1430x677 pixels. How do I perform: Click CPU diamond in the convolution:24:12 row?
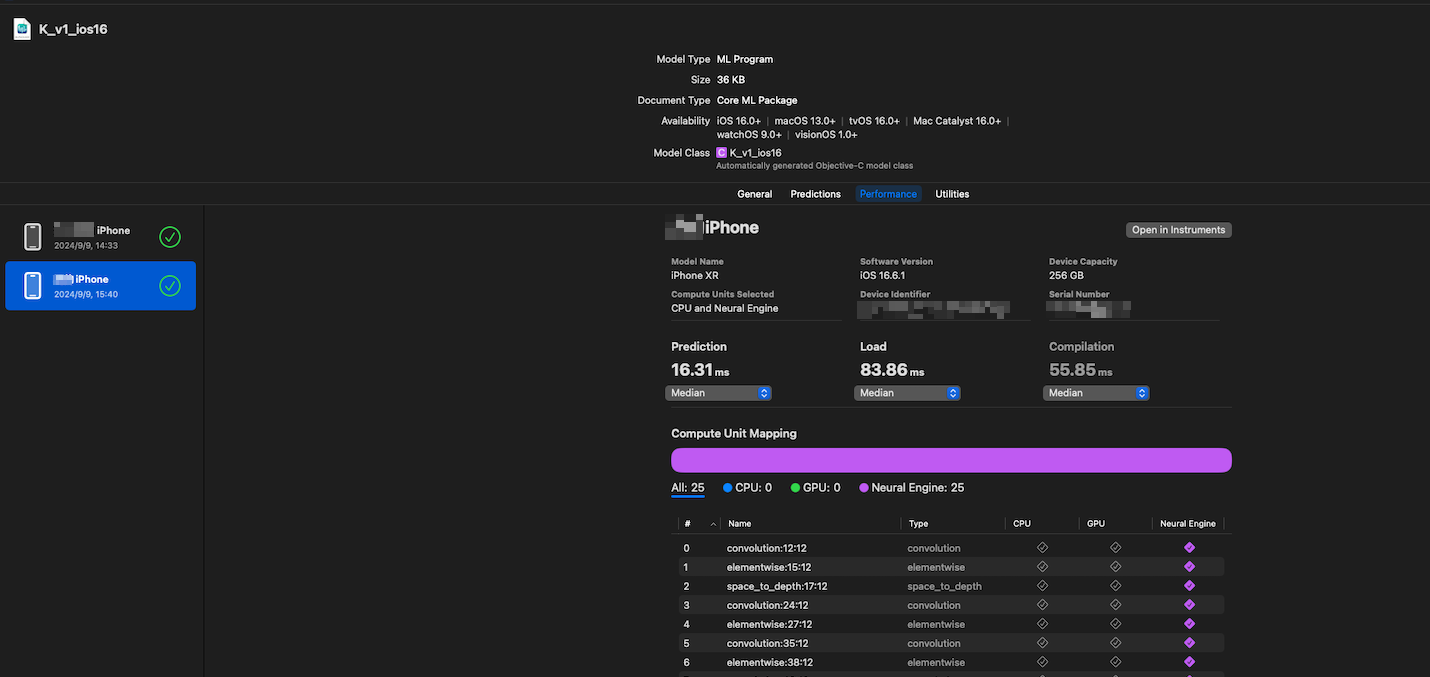[1042, 605]
